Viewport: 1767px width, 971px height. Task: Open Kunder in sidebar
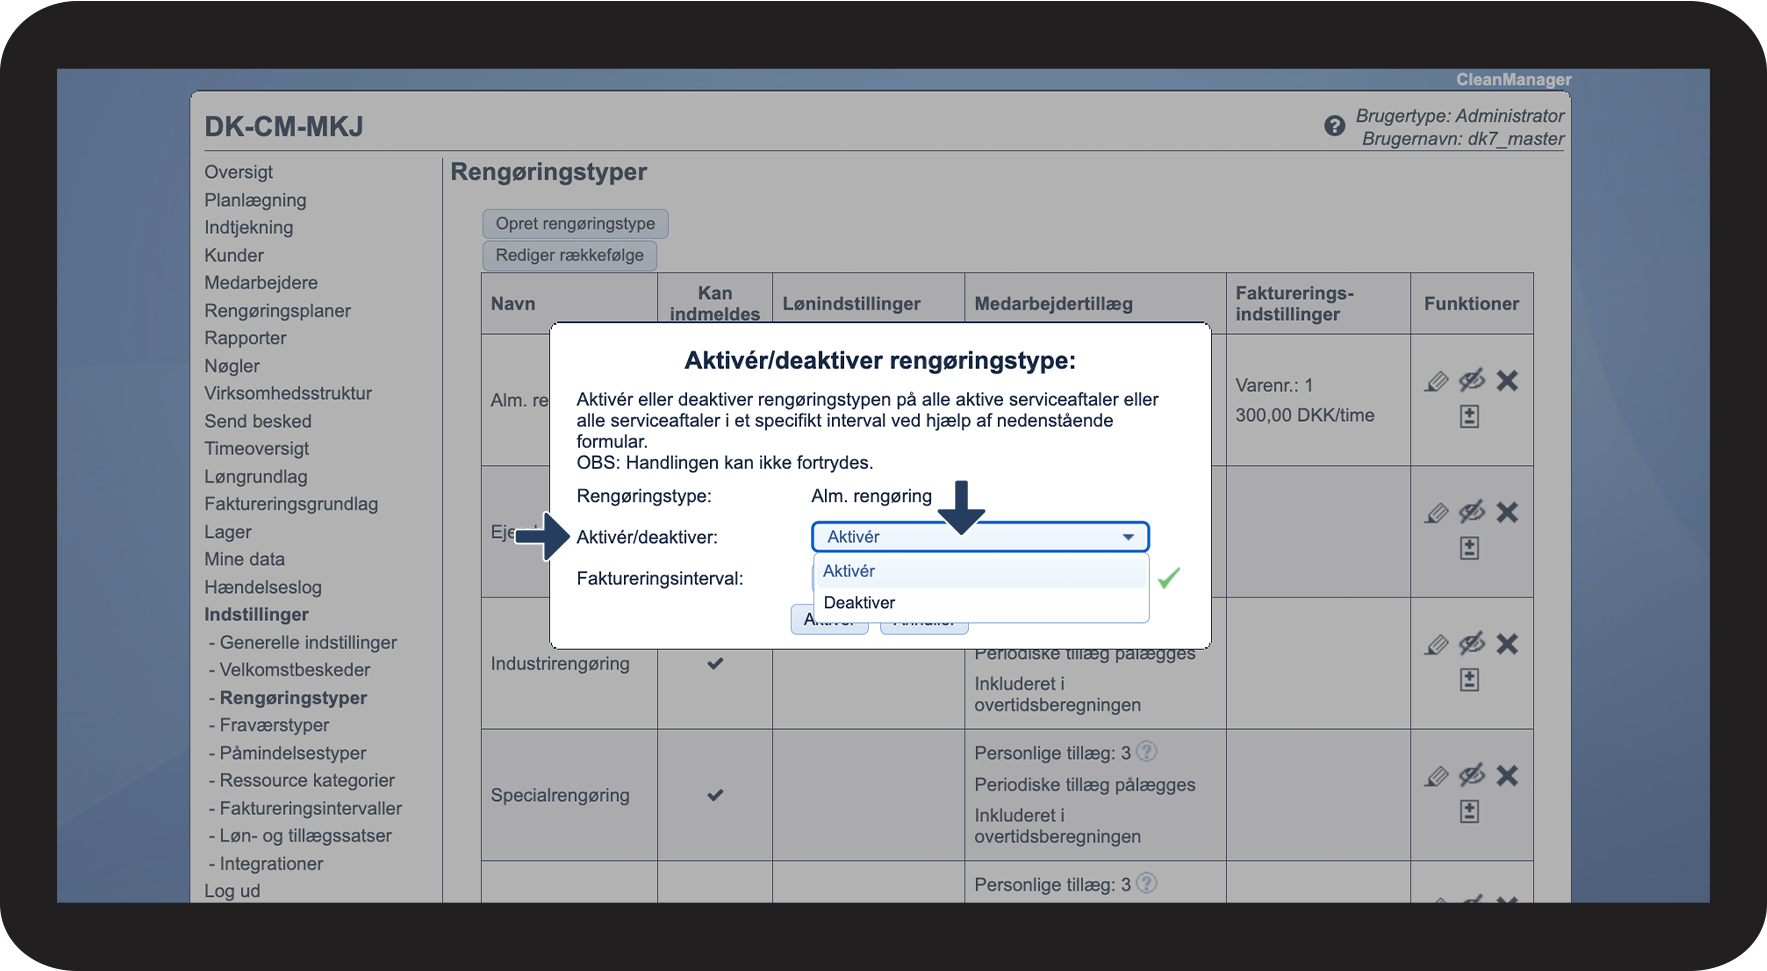pyautogui.click(x=234, y=255)
